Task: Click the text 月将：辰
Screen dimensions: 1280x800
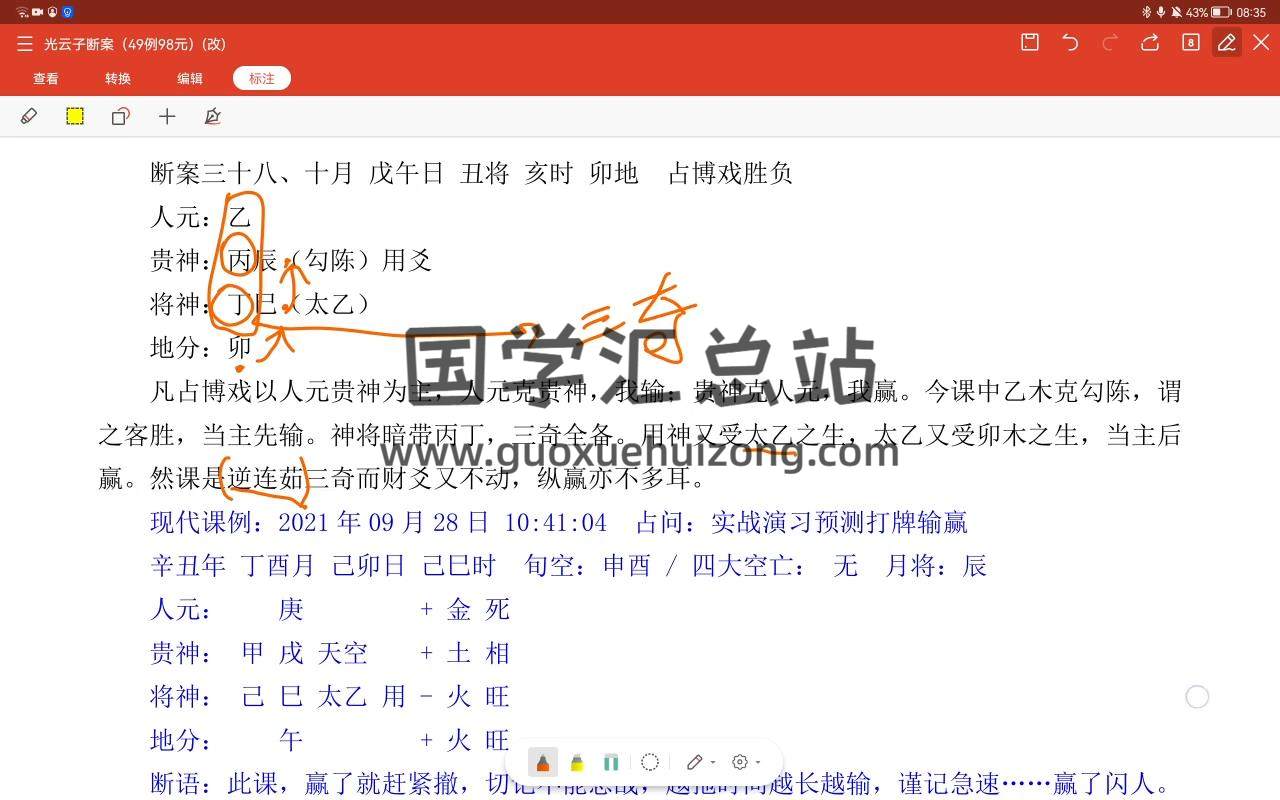Action: point(936,566)
